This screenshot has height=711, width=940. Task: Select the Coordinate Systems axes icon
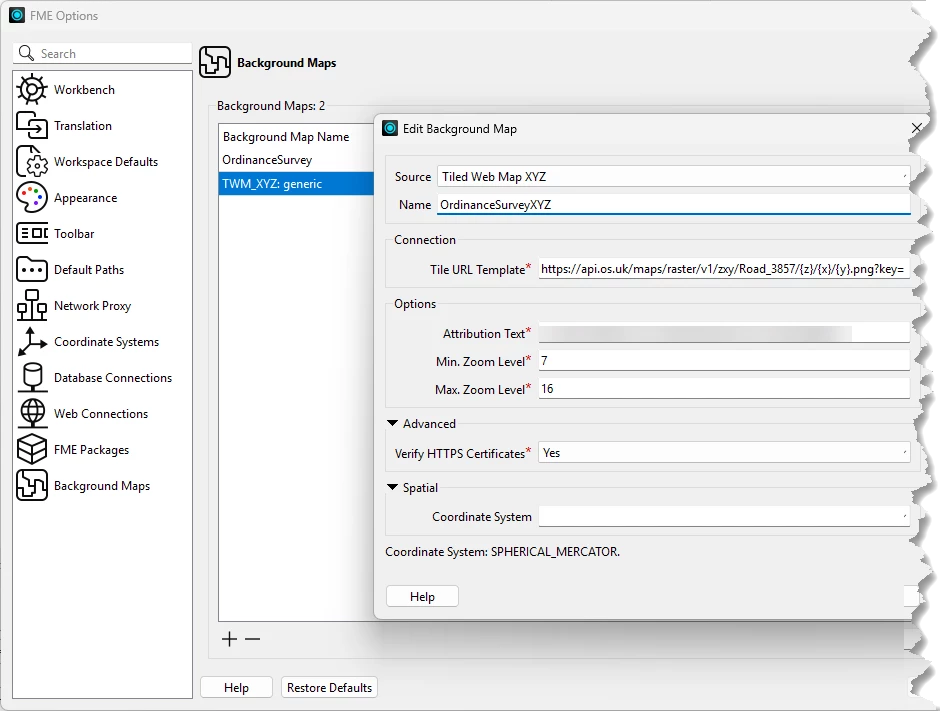(32, 342)
